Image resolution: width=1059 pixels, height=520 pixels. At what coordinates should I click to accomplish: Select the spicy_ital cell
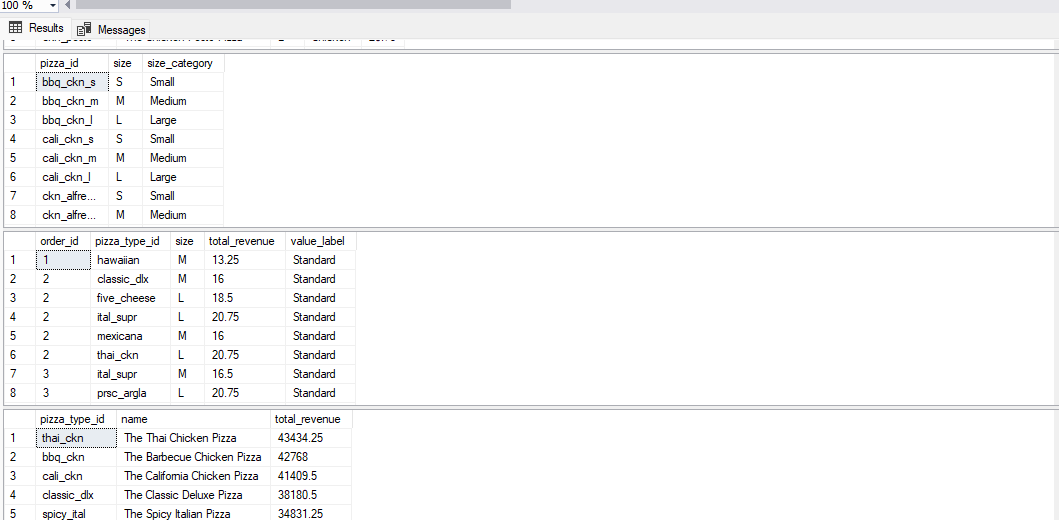click(76, 514)
